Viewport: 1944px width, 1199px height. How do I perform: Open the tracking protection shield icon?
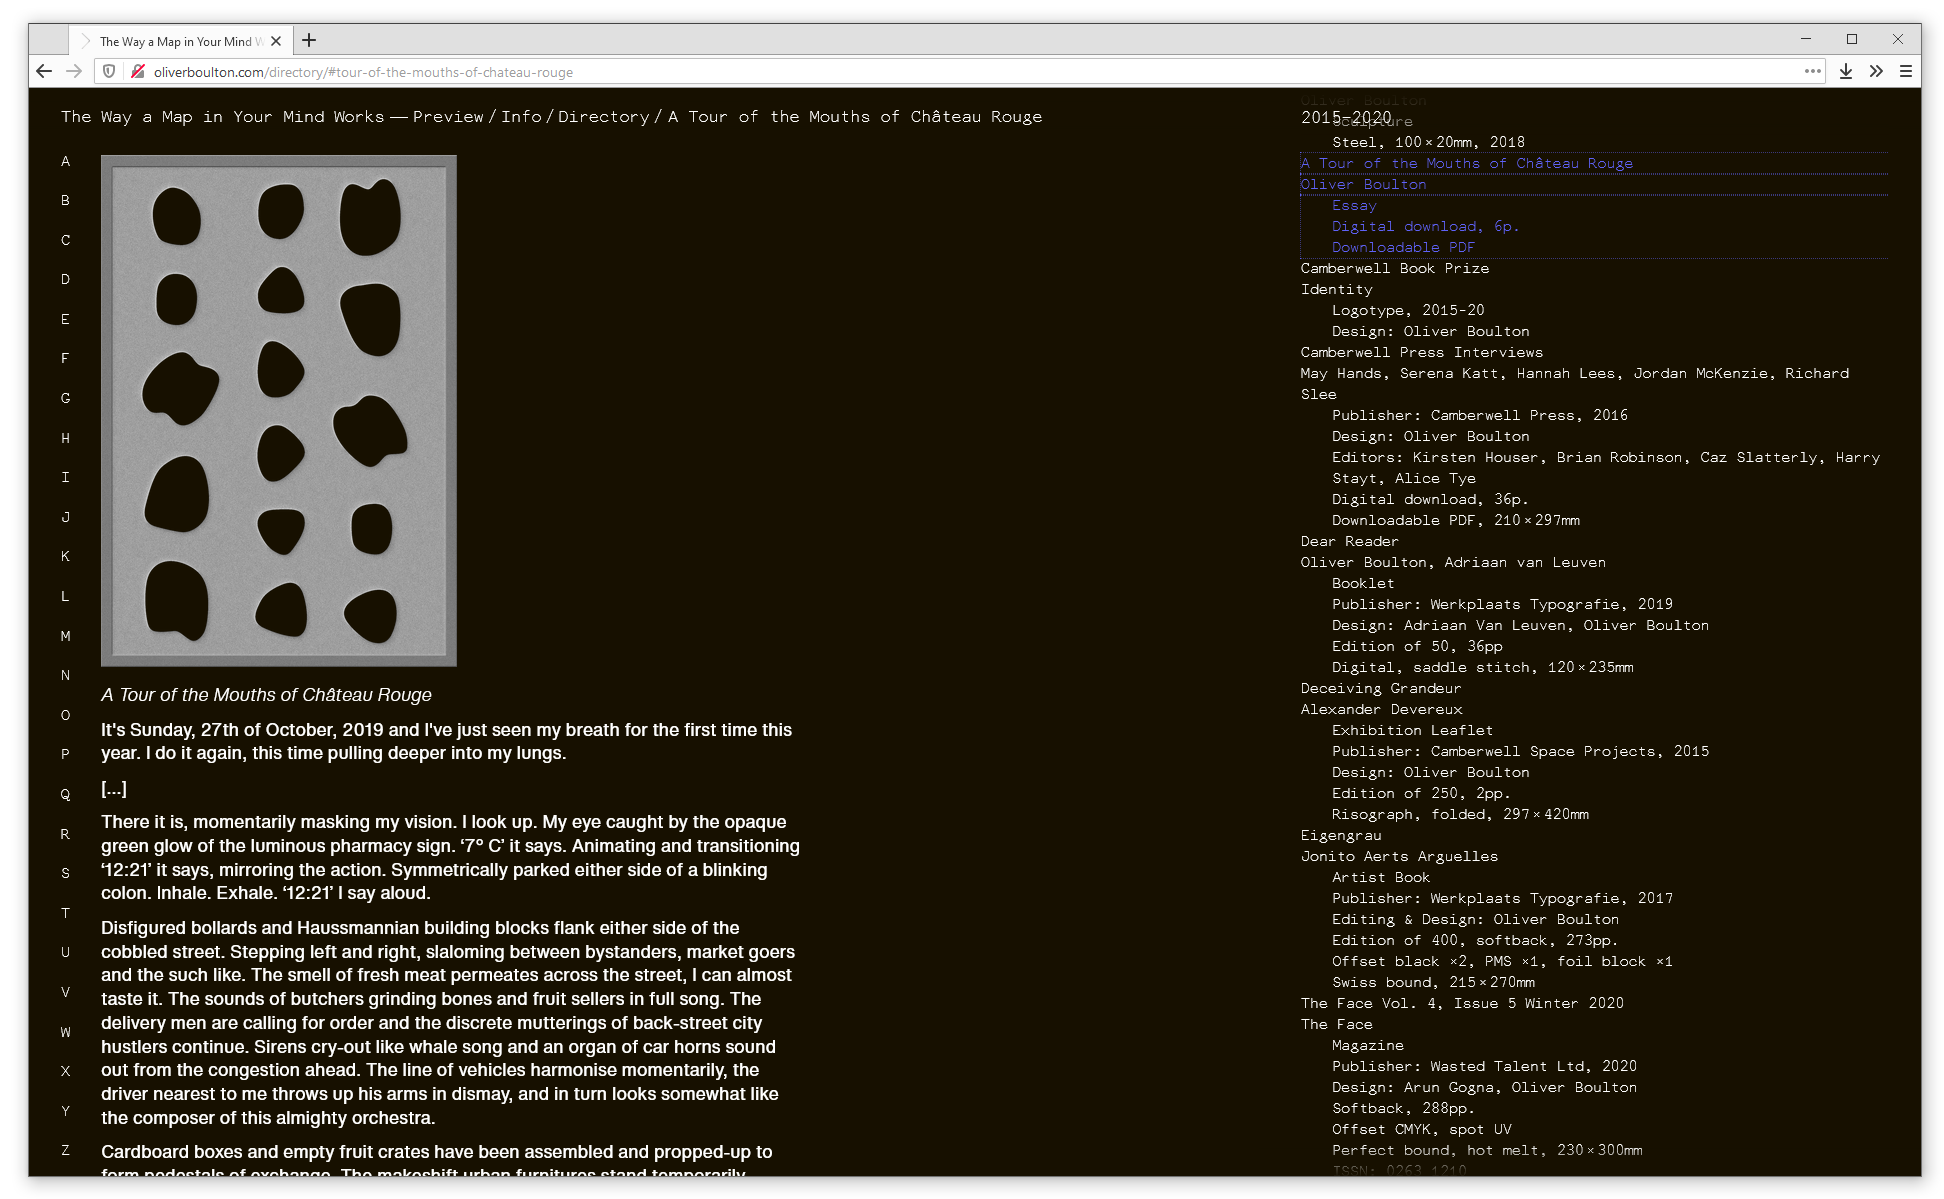(x=110, y=71)
